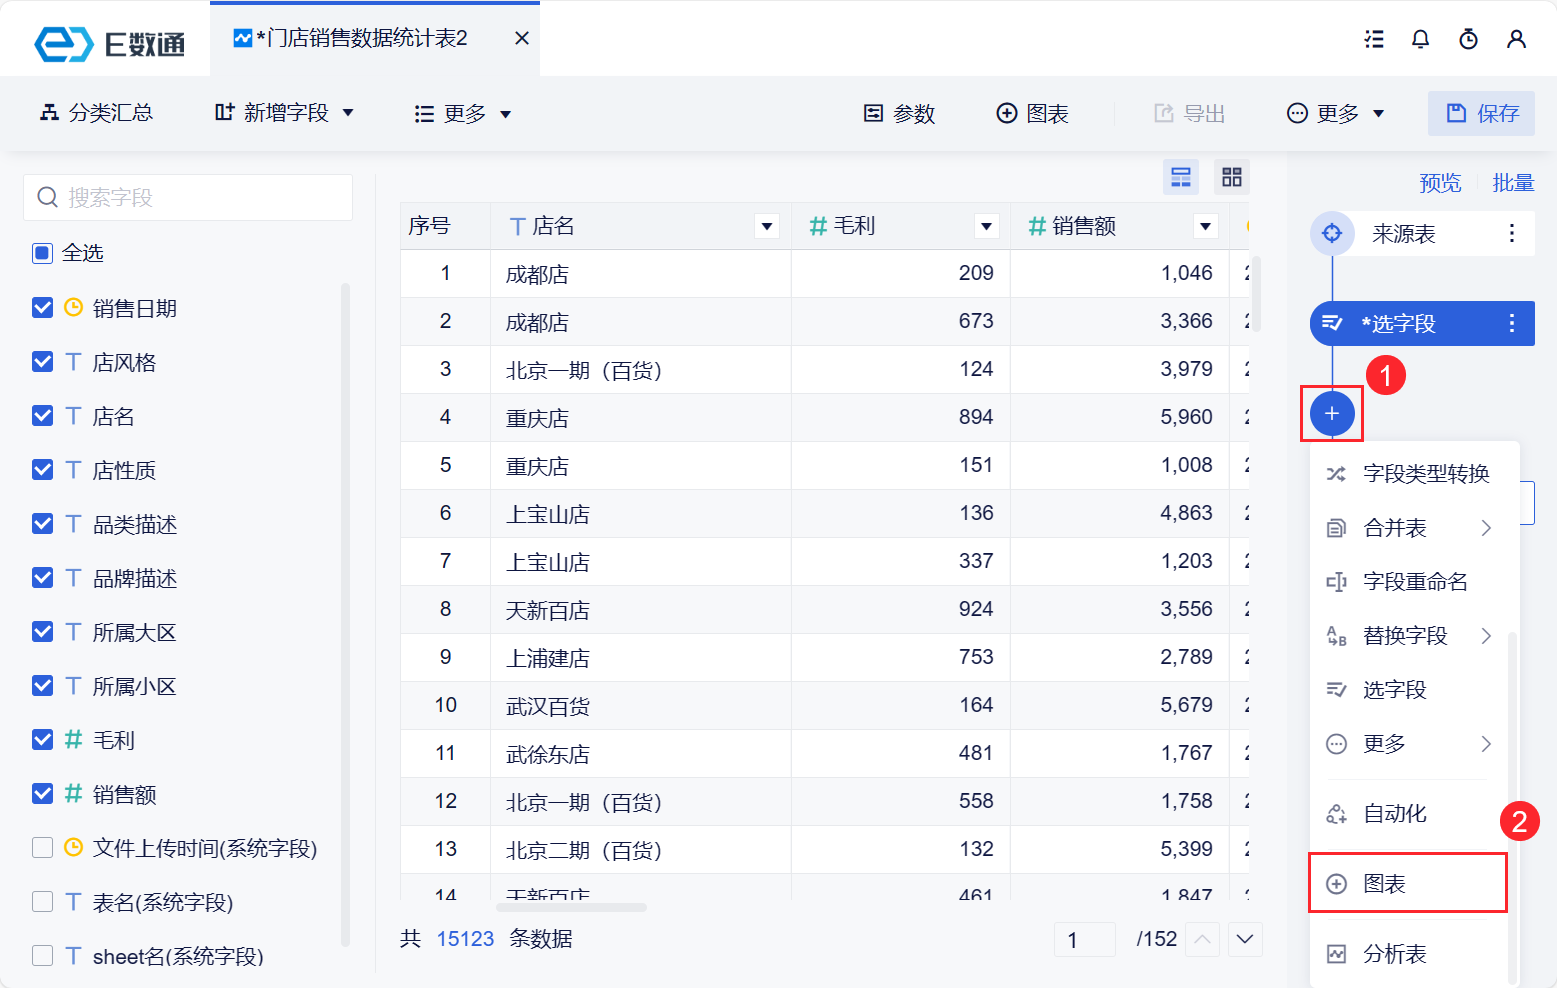Open the user account icon
Screen dimensions: 1557x988
coord(1516,39)
